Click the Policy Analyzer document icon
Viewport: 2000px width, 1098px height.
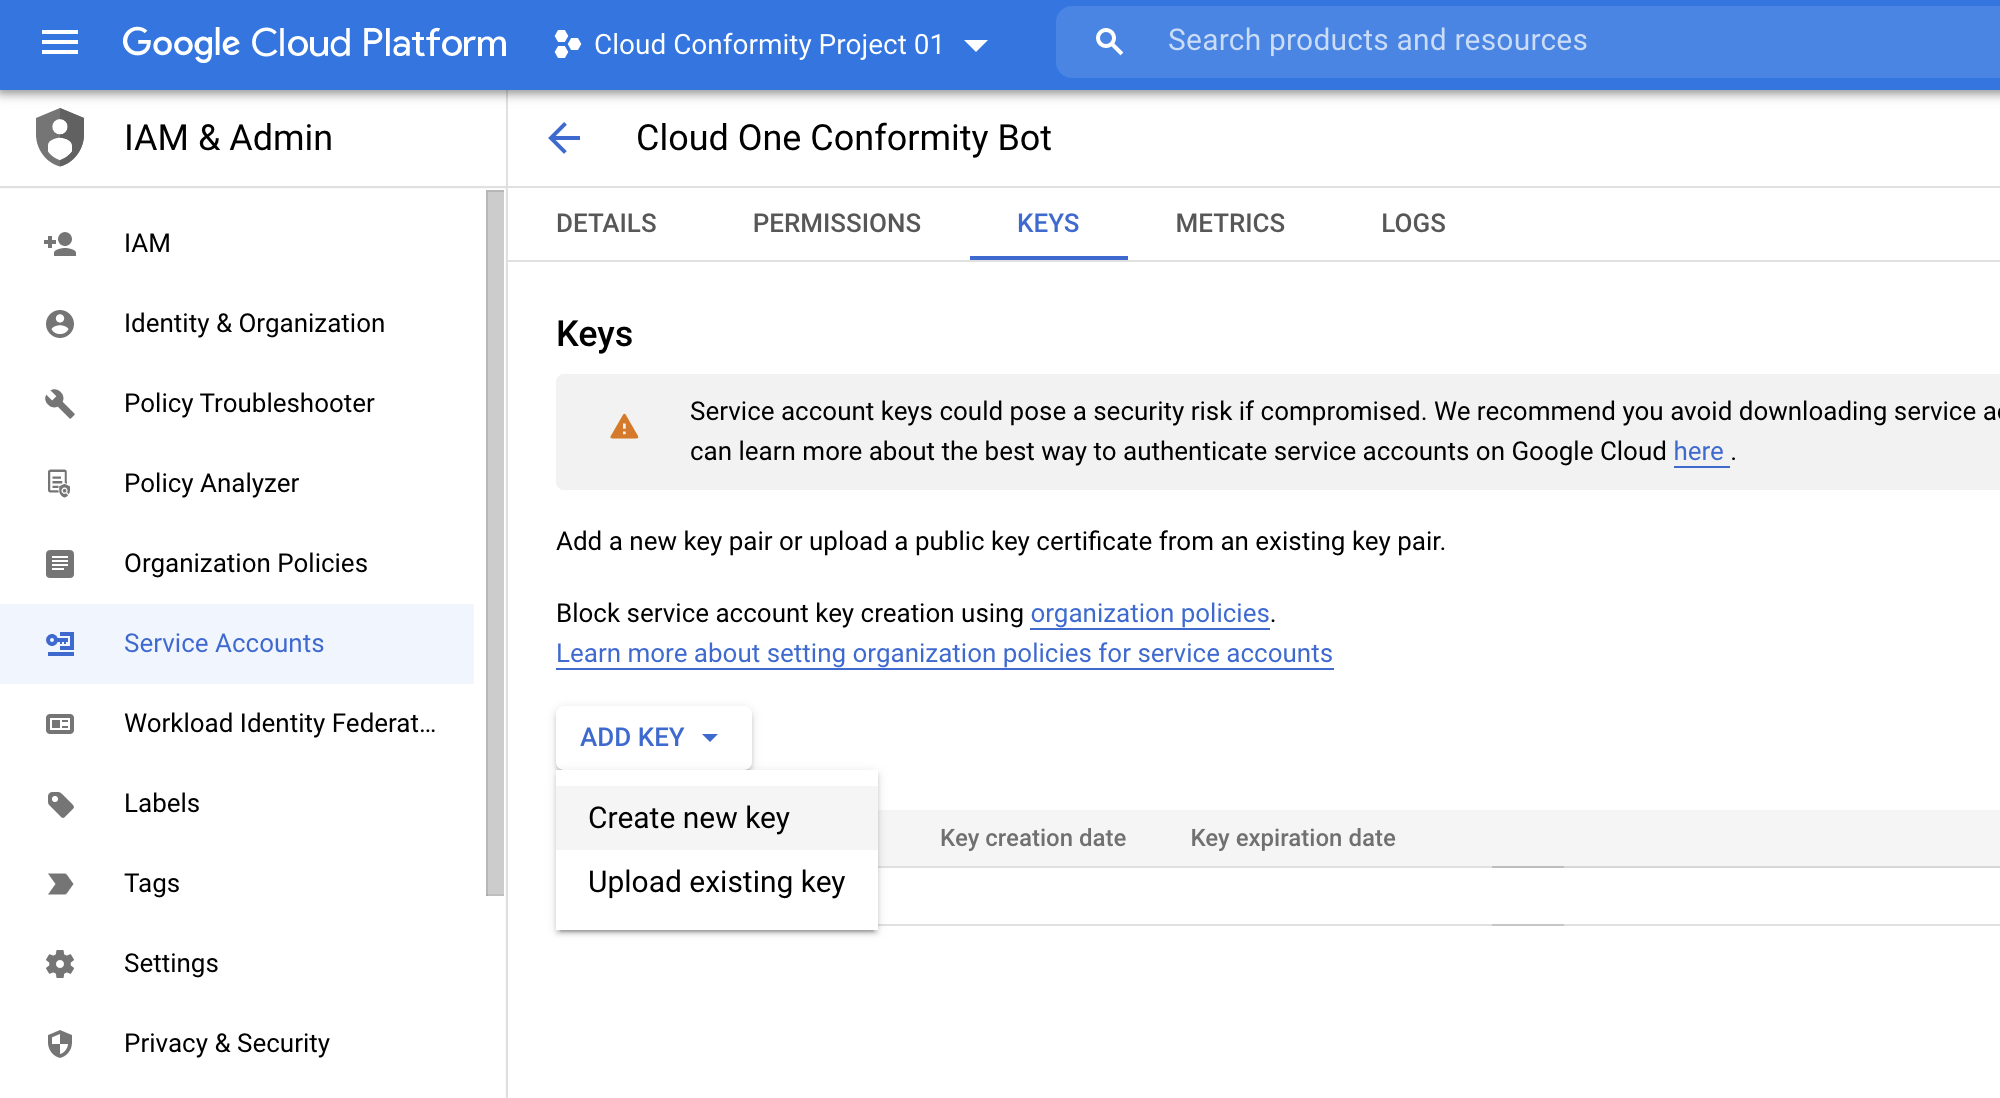60,483
